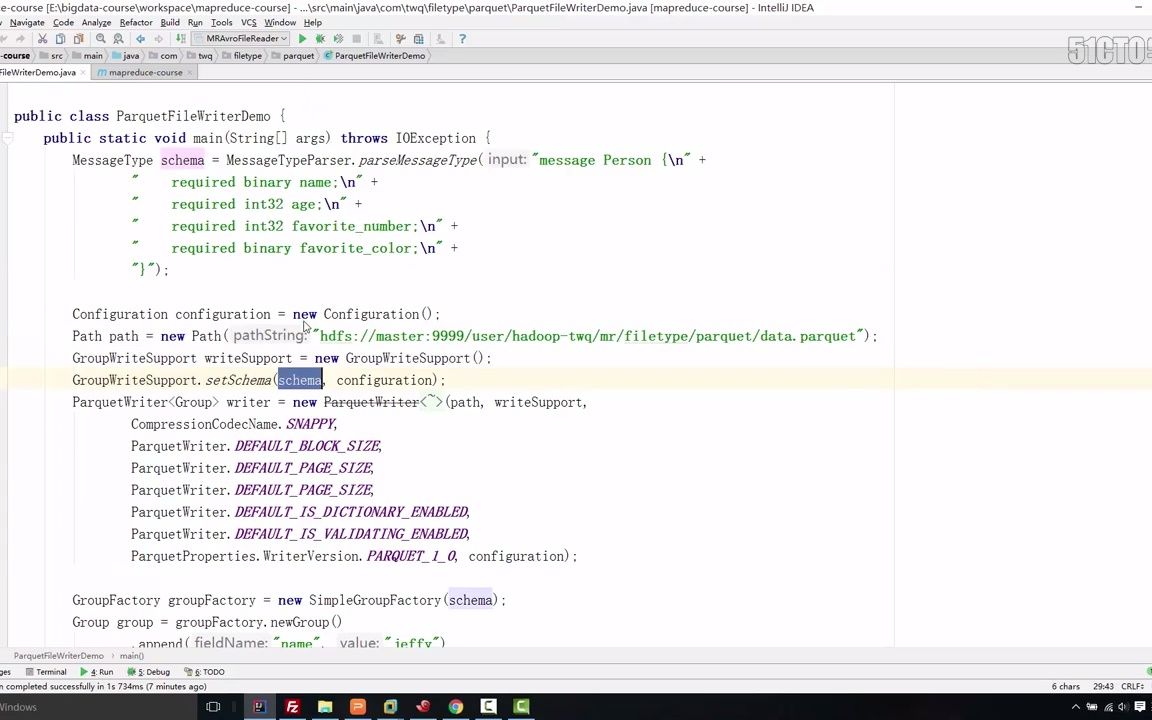The image size is (1152, 720).
Task: Click the Cut scissors icon
Action: coord(43,39)
